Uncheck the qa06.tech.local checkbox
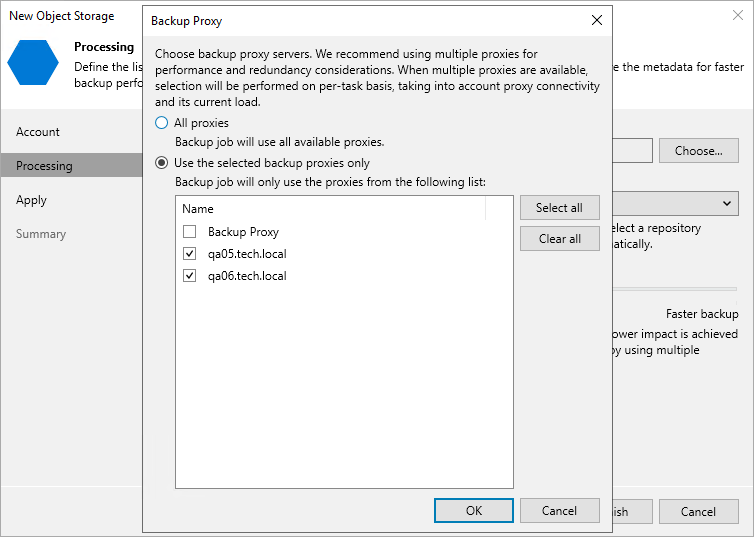Viewport: 754px width, 537px height. (189, 275)
